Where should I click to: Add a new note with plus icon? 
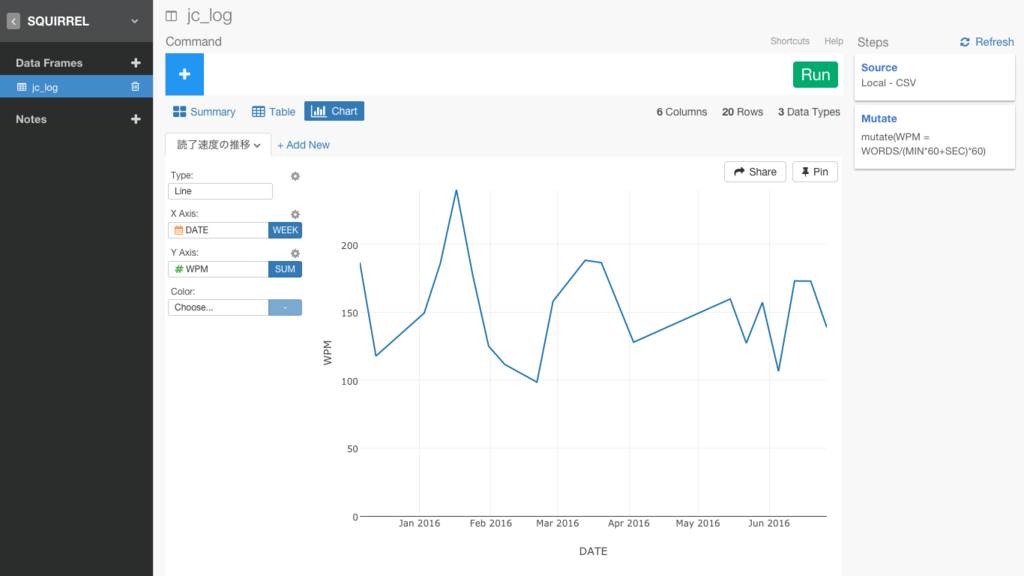[x=135, y=119]
